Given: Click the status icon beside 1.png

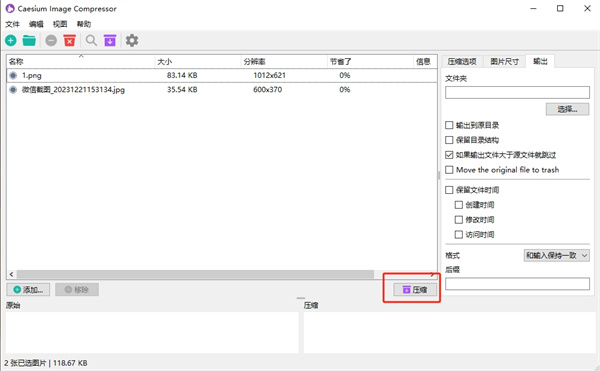Looking at the screenshot, I should [13, 75].
